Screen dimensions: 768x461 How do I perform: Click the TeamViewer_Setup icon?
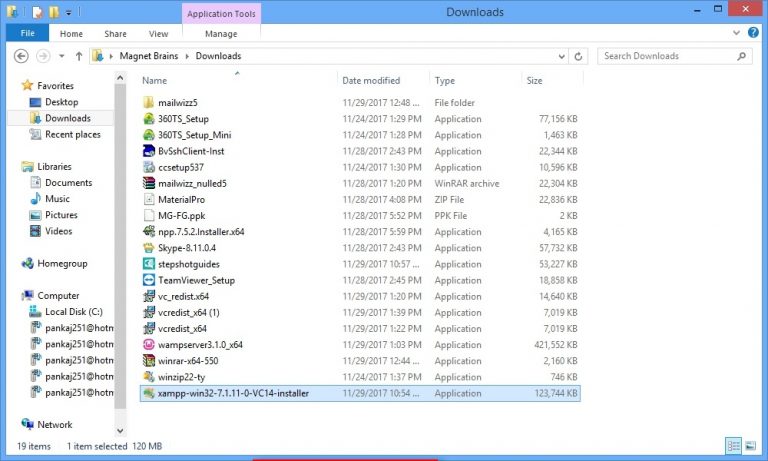[x=148, y=280]
